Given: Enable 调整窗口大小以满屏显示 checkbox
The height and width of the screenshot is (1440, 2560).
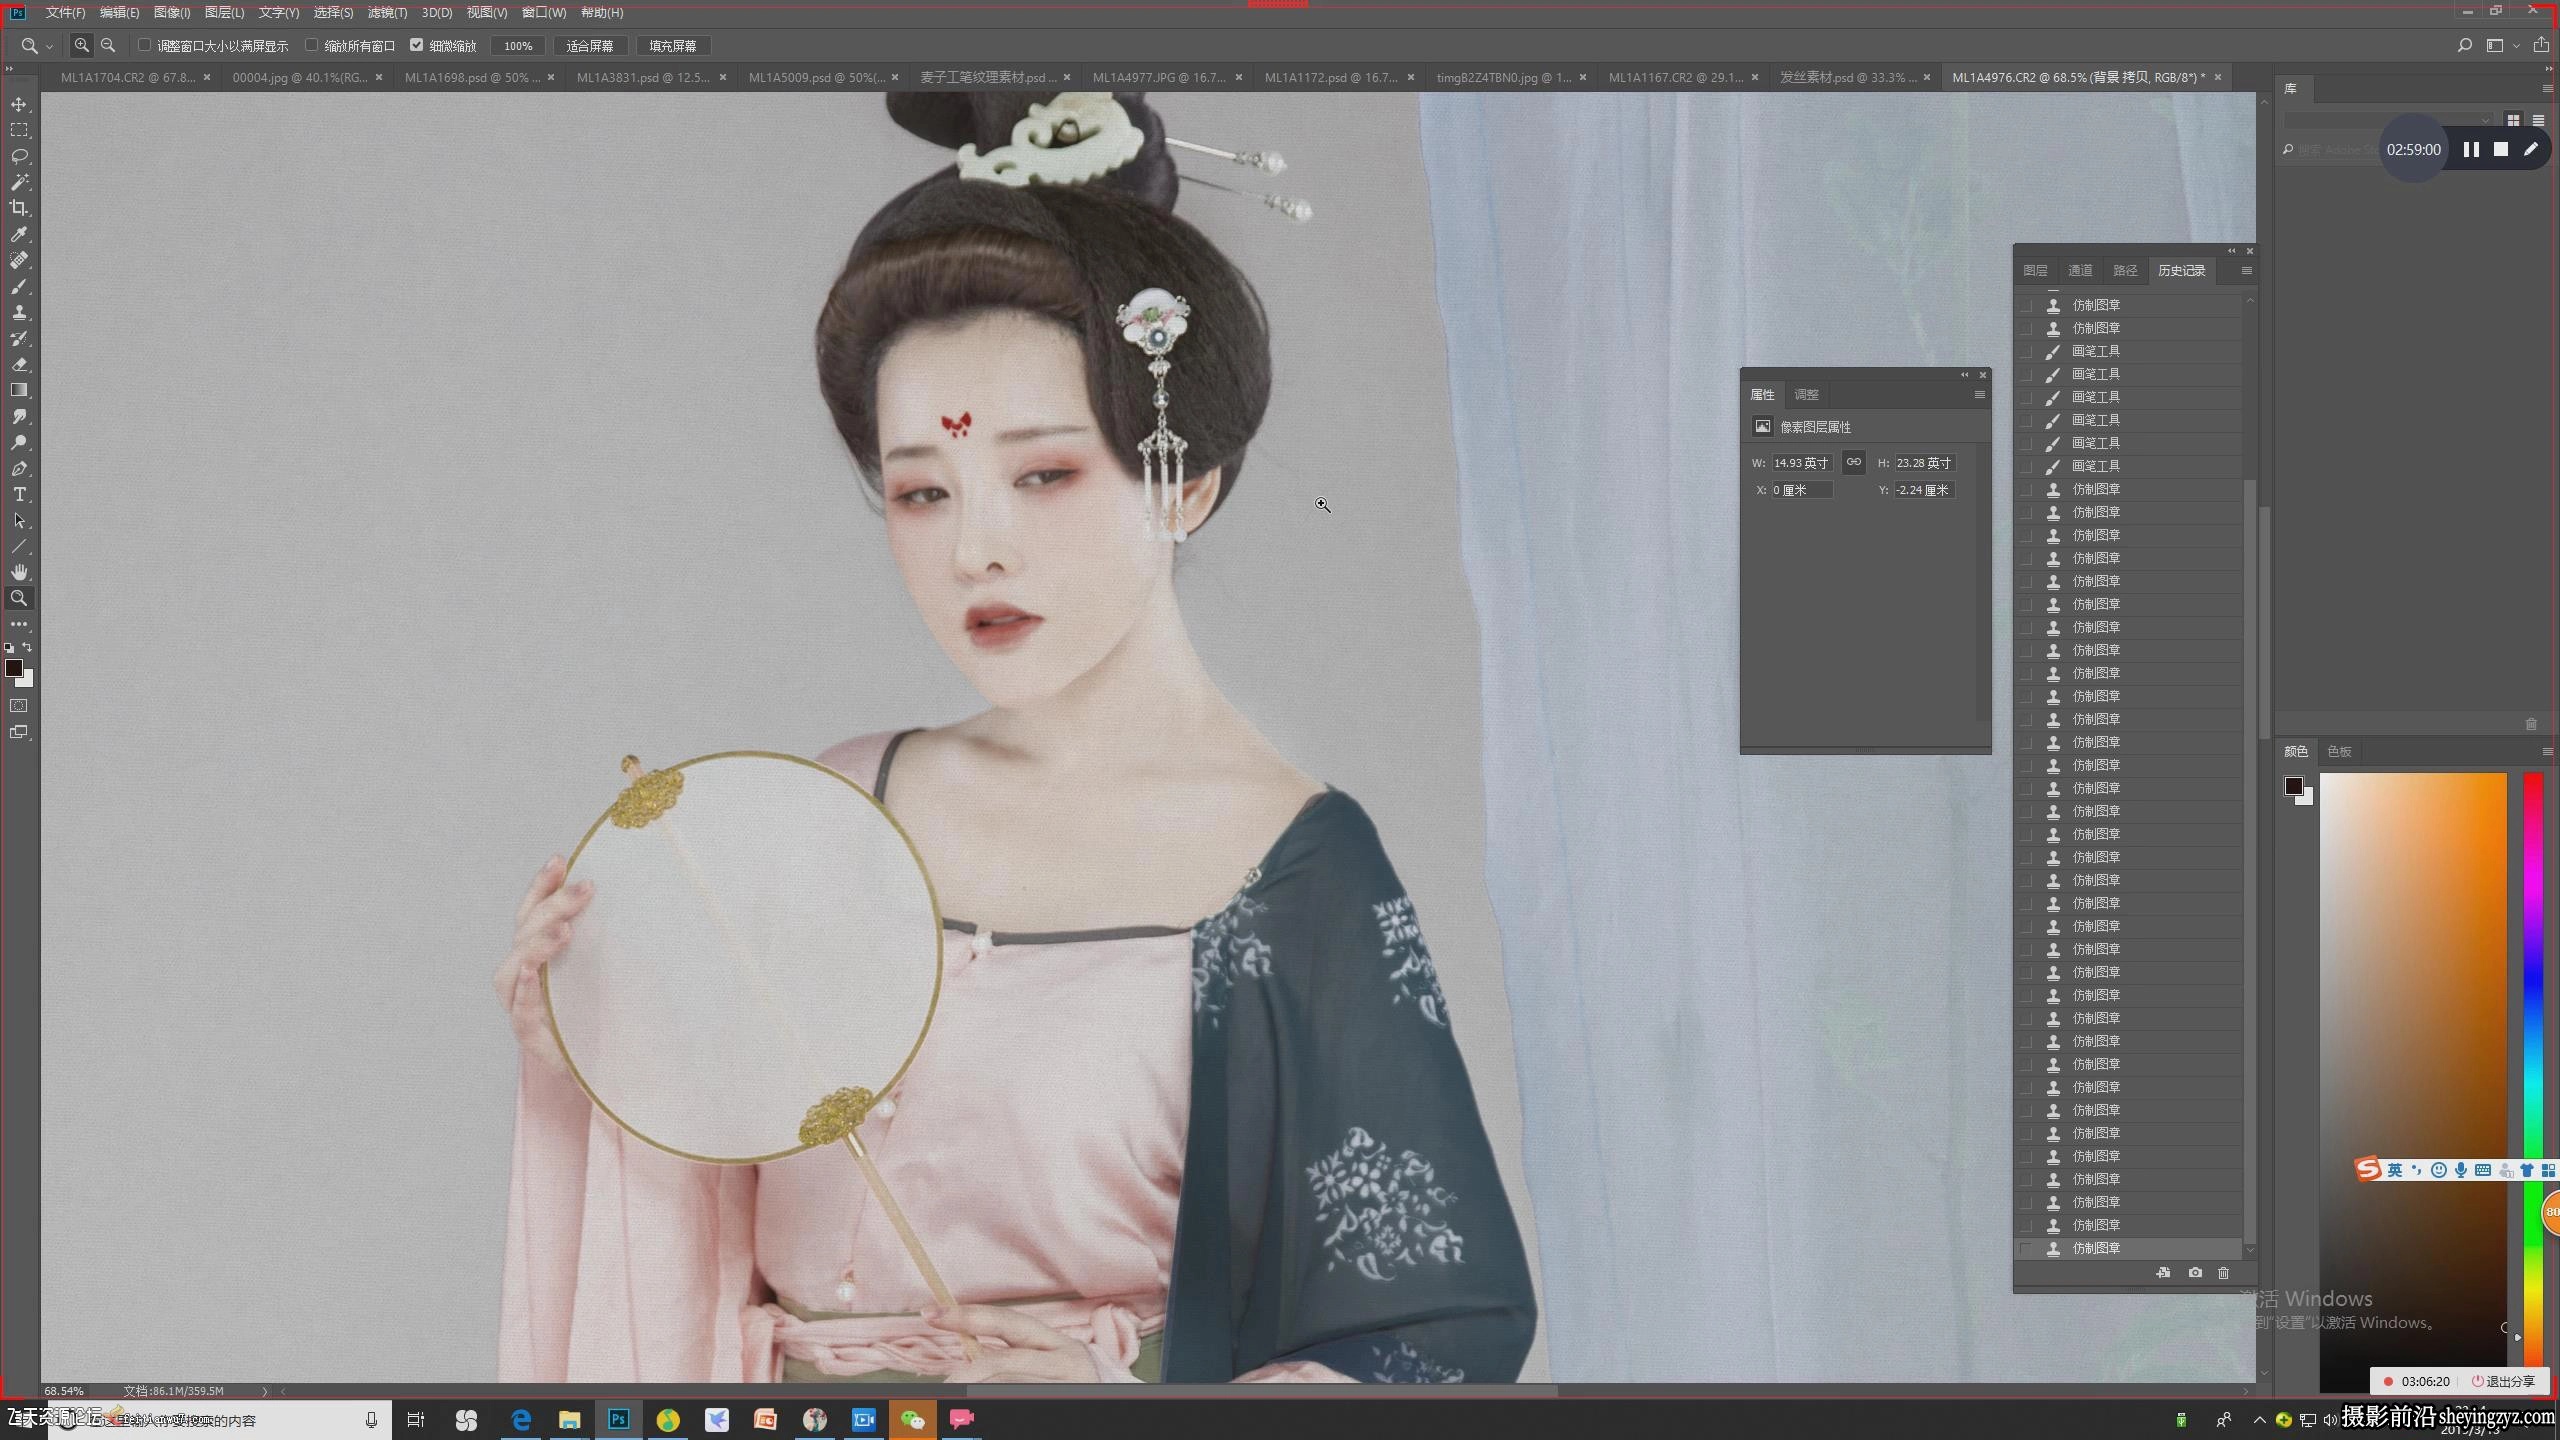Looking at the screenshot, I should (x=144, y=45).
